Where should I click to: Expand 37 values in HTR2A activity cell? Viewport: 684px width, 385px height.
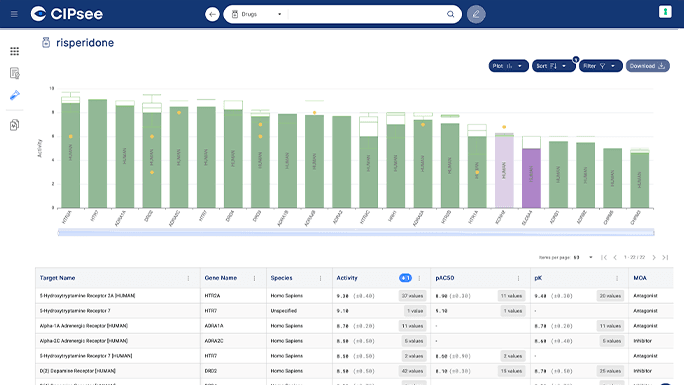pos(412,296)
